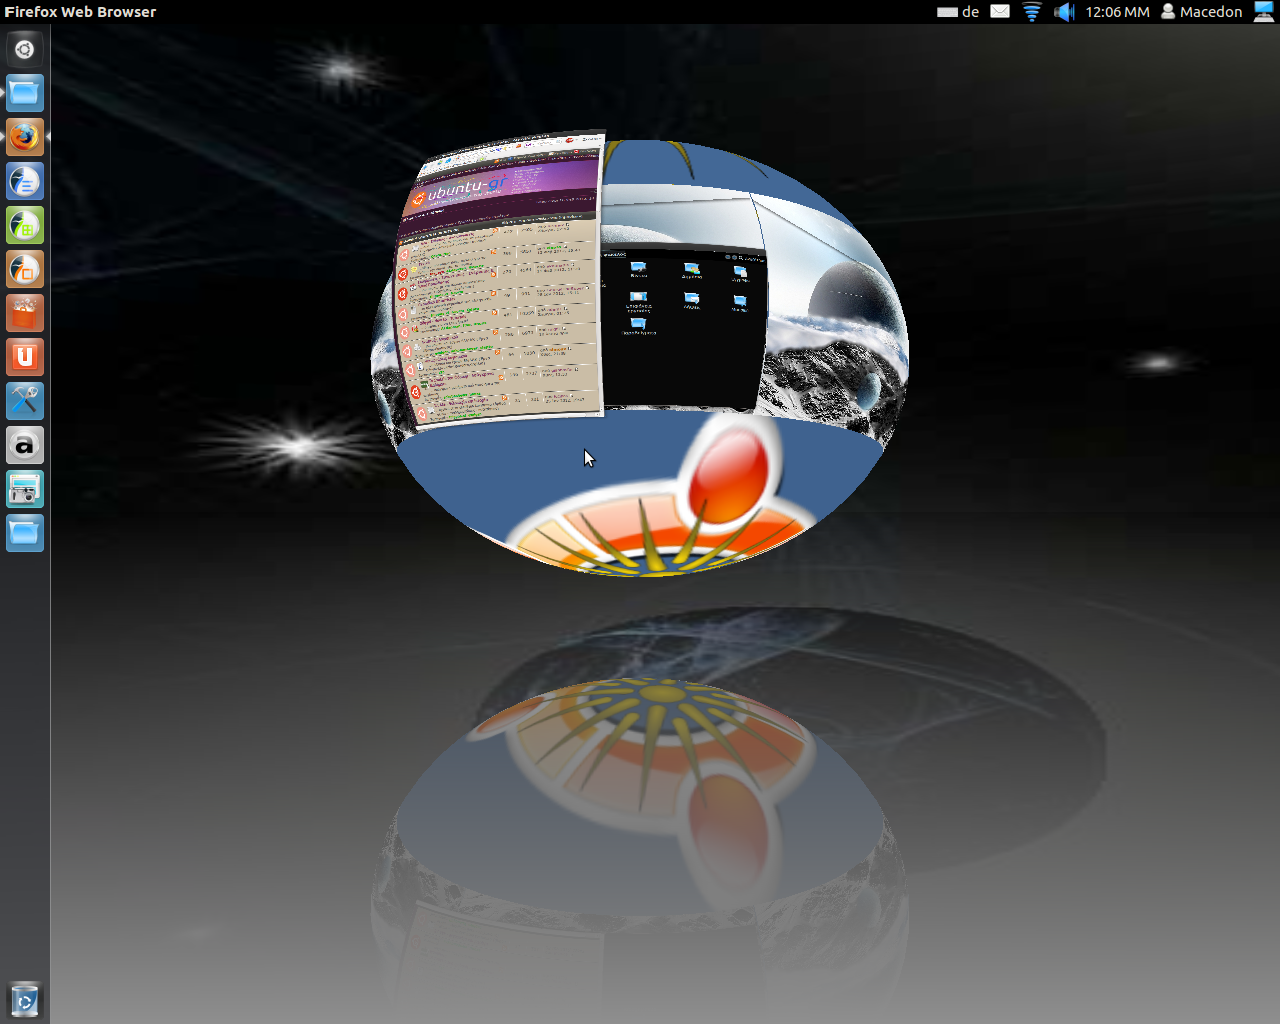Open System Settings wrench and screwdriver icon
Screen dimensions: 1280x1024
[25, 401]
